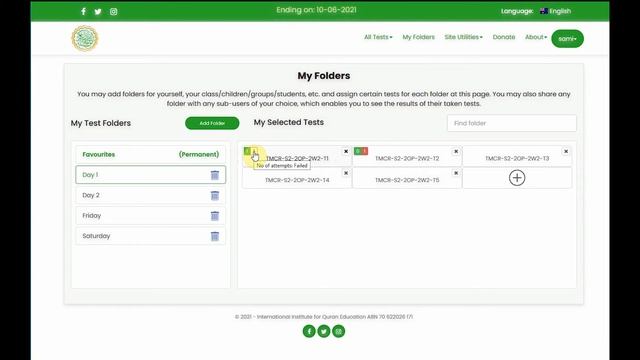Viewport: 640px width, 360px height.
Task: Expand the All Tests dropdown menu
Action: [x=378, y=37]
